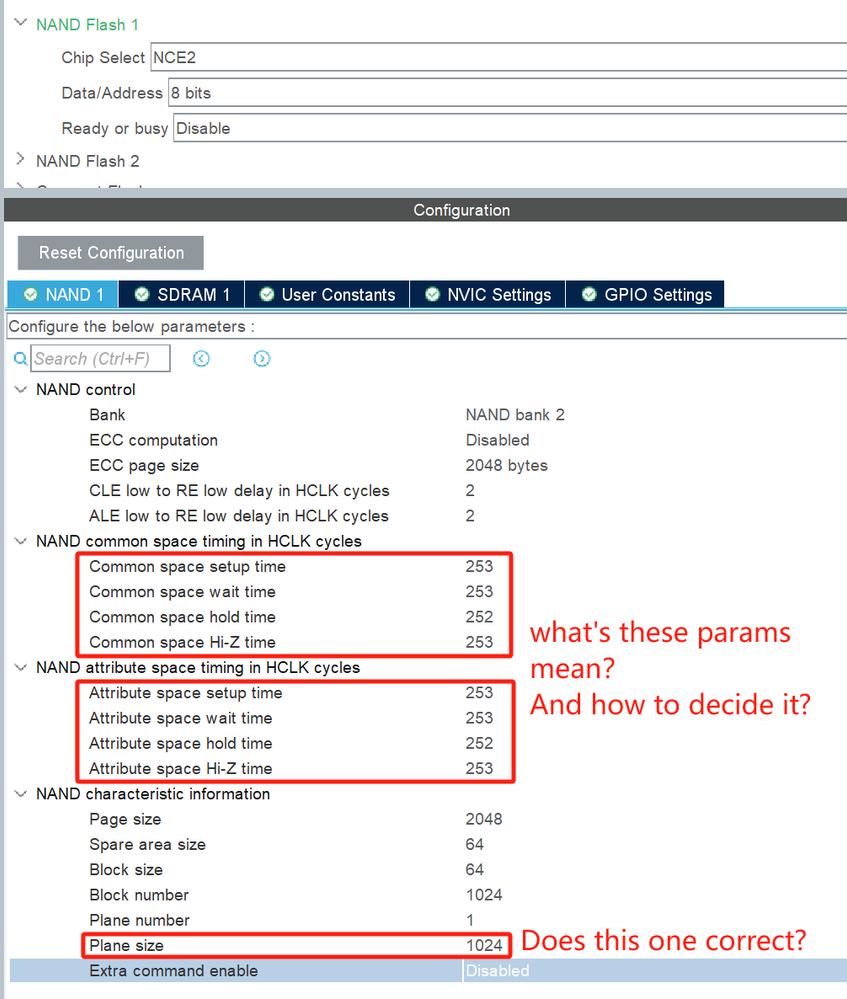Screen dimensions: 847x999
Task: Click the Bank parameter label
Action: tap(107, 415)
